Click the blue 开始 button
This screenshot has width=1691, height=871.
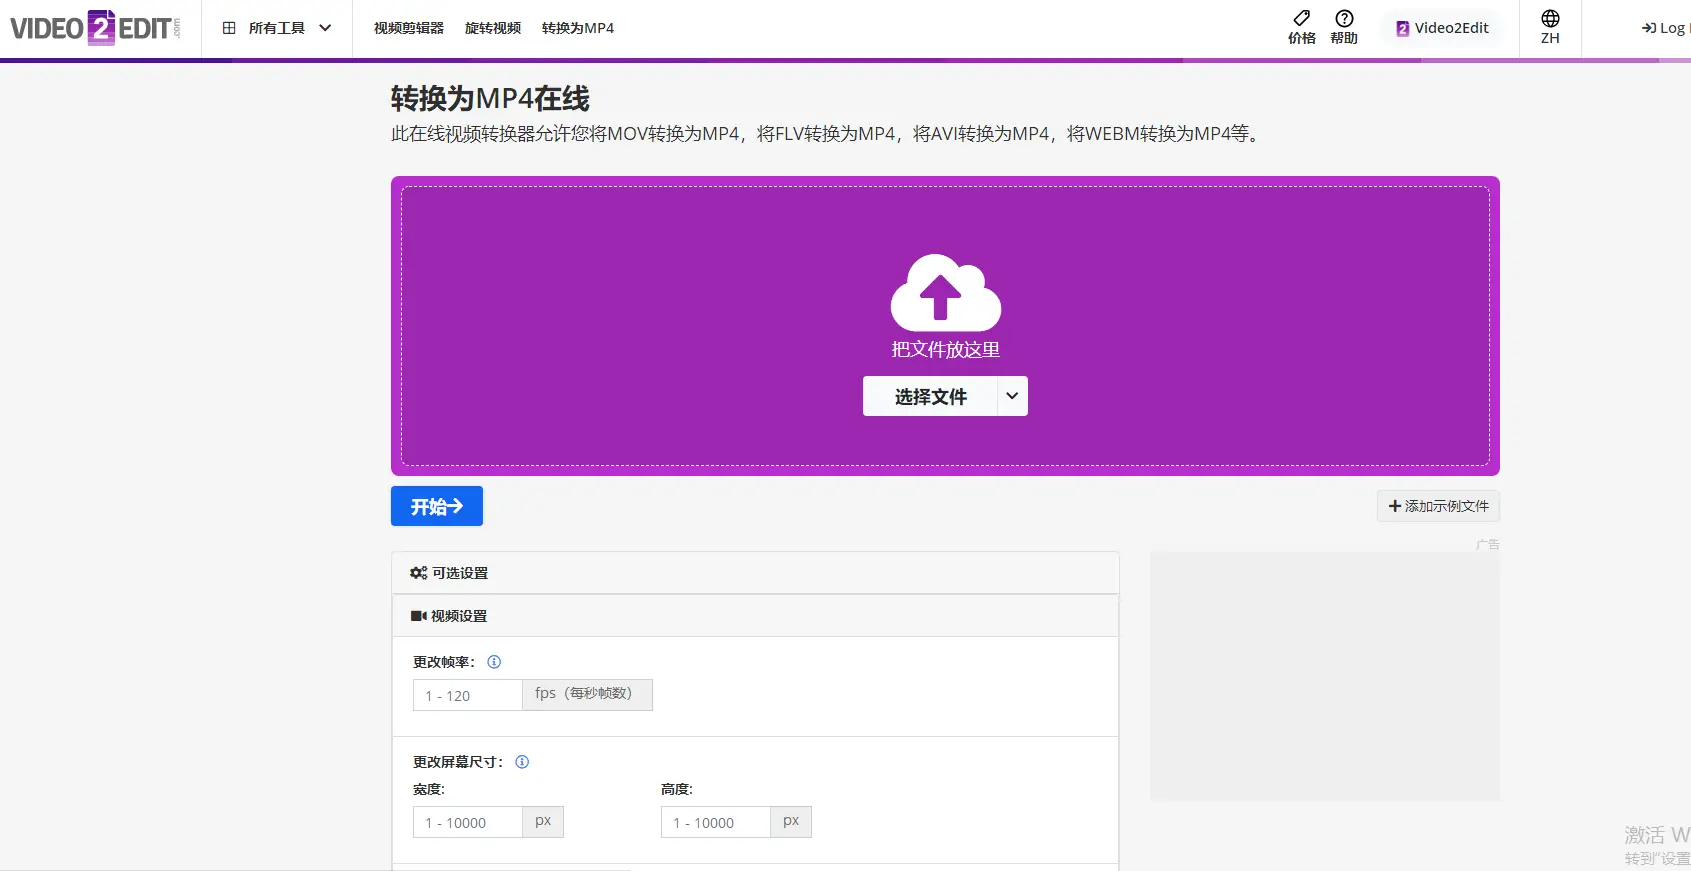point(437,506)
